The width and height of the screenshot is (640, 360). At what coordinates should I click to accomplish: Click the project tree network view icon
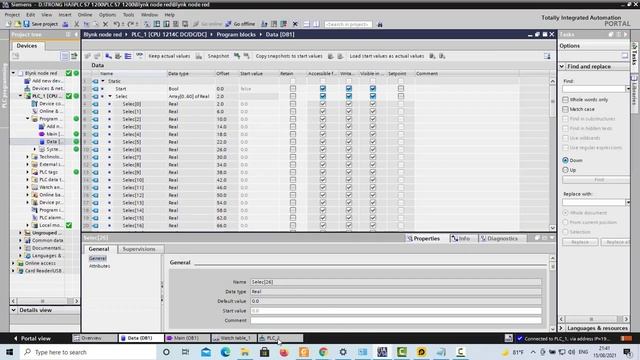[x=74, y=56]
